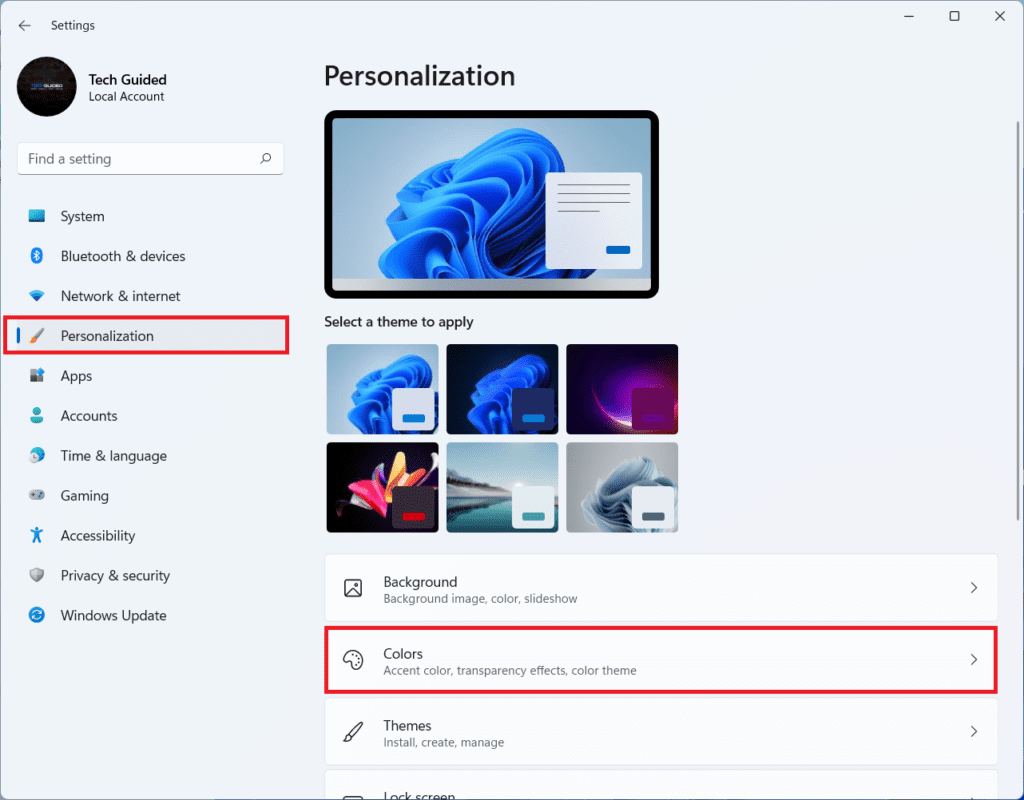Open the Lock screen settings row
1024x800 pixels.
[660, 792]
